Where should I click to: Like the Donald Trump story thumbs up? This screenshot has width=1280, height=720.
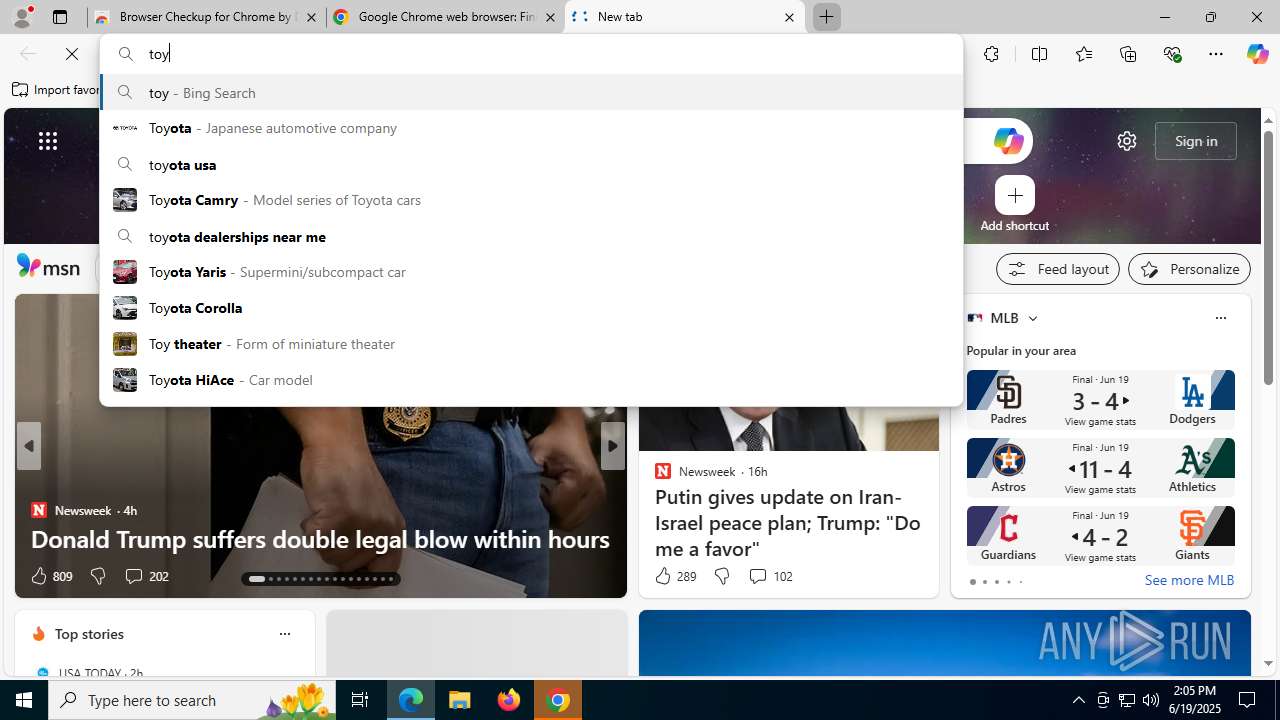point(50,576)
